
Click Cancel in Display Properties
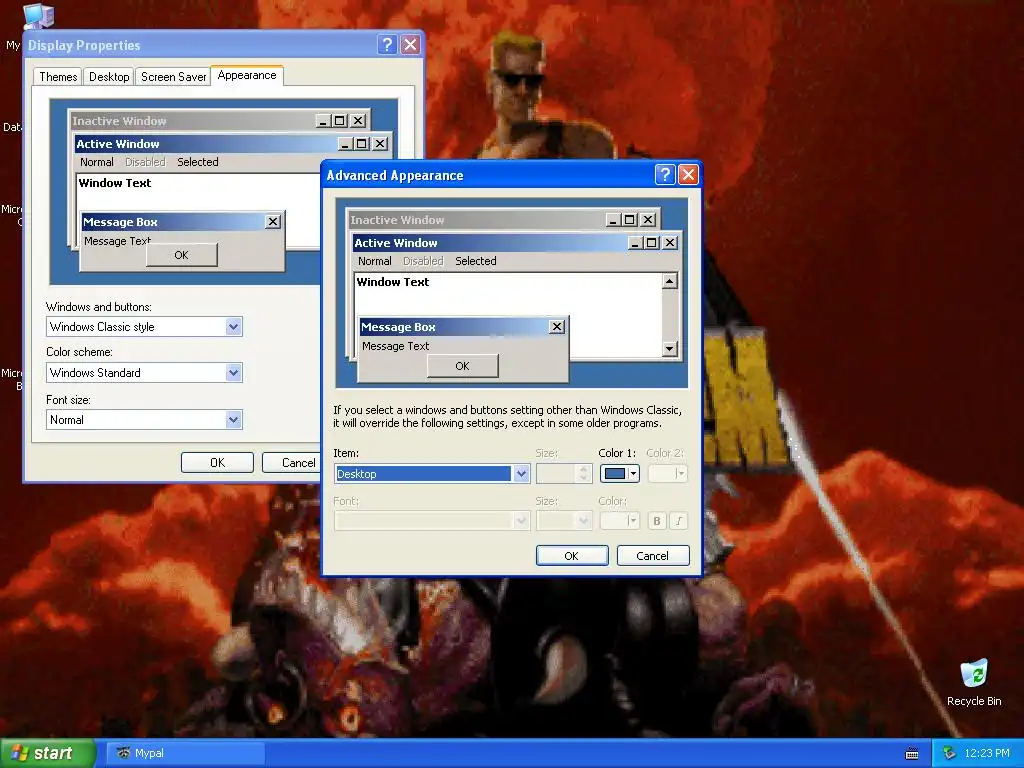point(291,462)
